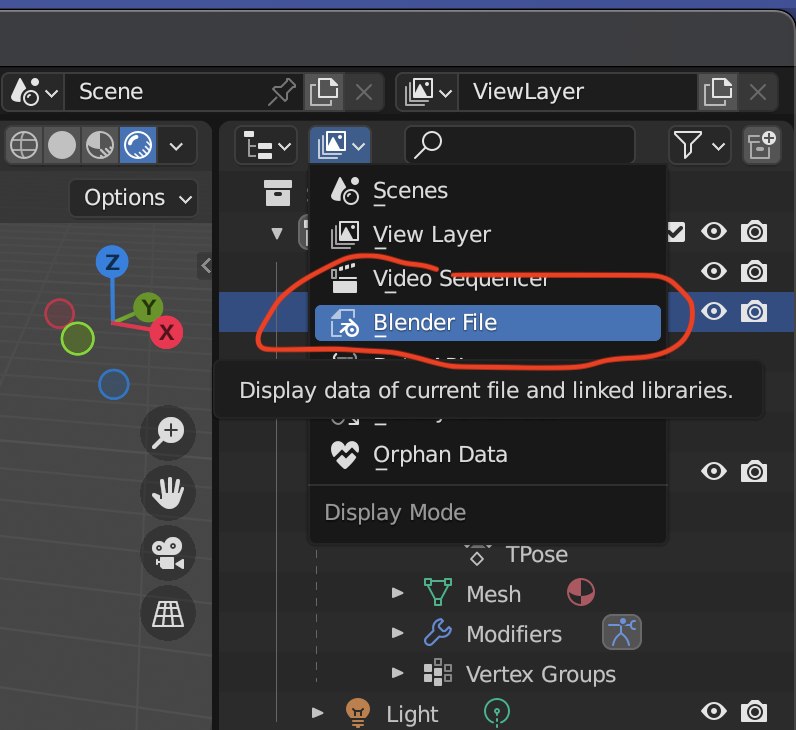This screenshot has width=796, height=730.
Task: Add a new view layer
Action: (717, 92)
